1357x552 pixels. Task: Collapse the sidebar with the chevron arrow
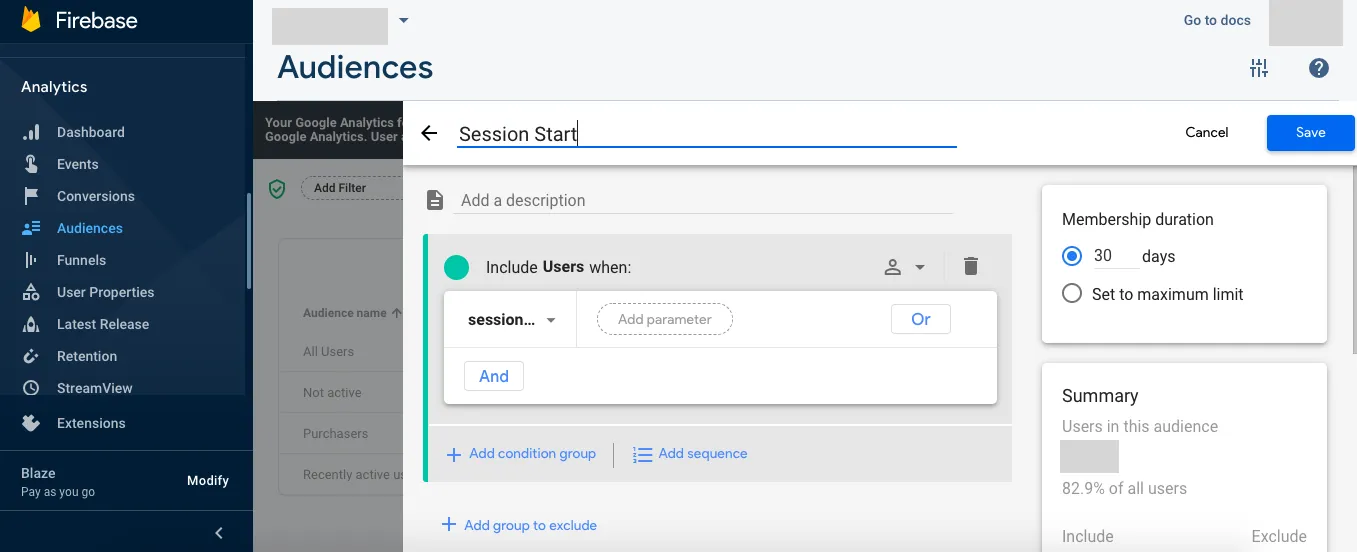tap(219, 533)
